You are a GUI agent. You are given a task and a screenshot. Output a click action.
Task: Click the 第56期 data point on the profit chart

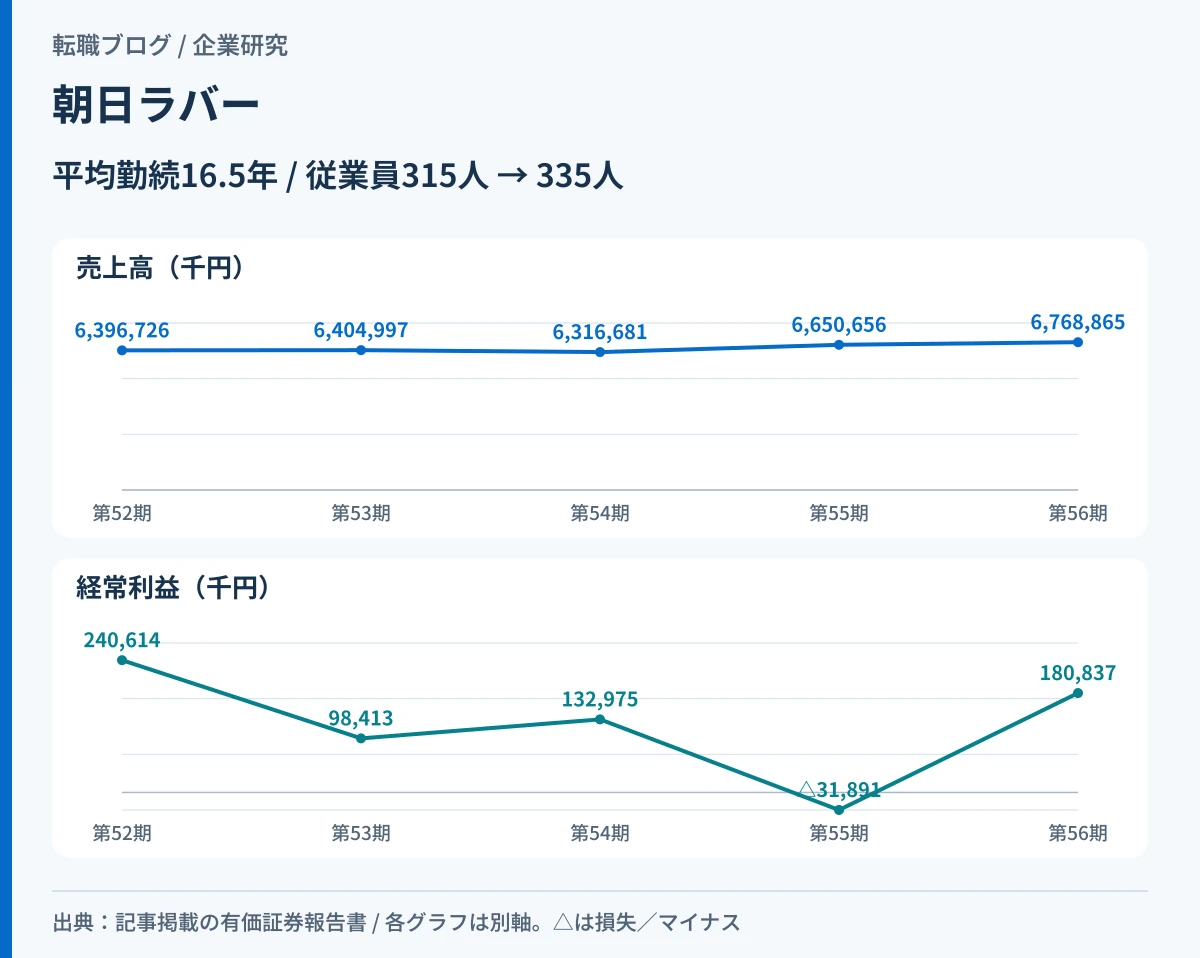tap(1078, 693)
